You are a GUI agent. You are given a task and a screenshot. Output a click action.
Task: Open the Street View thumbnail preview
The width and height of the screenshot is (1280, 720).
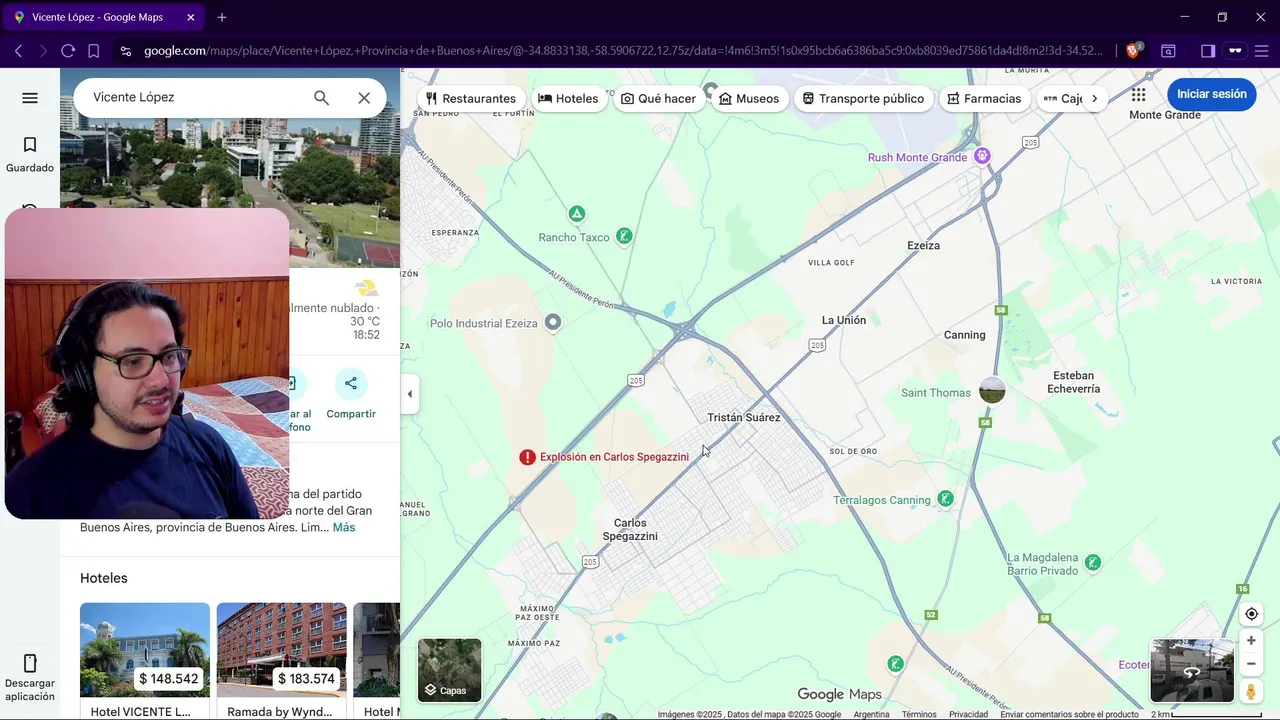(1192, 671)
